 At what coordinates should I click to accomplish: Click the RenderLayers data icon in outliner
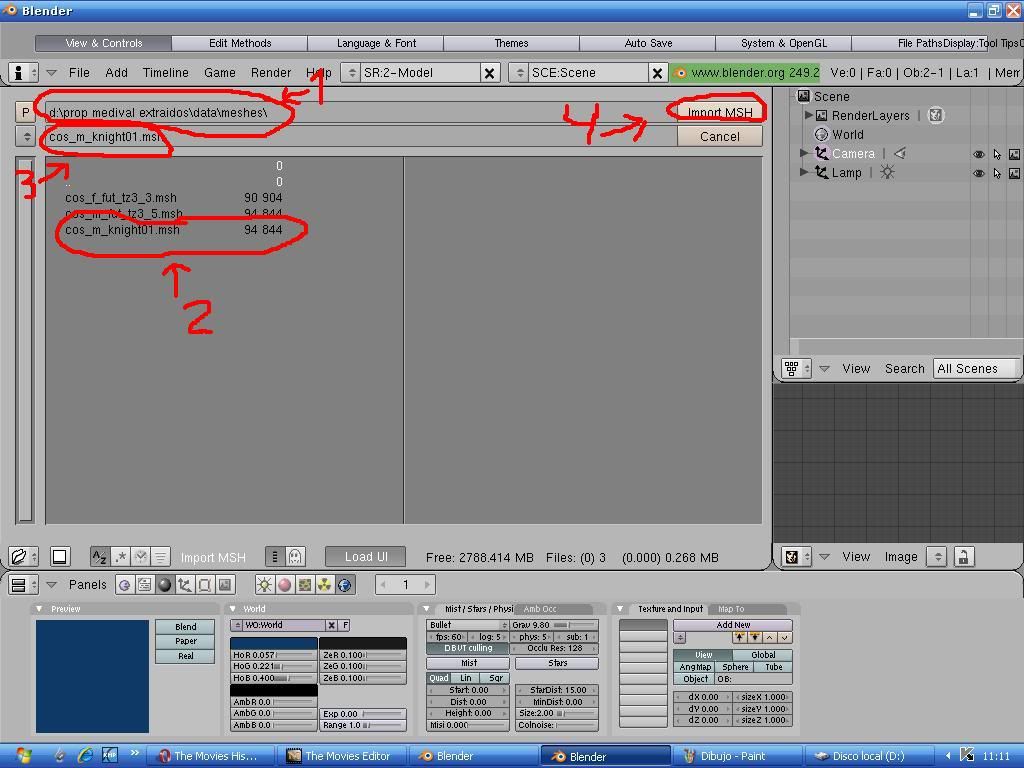pyautogui.click(x=936, y=116)
